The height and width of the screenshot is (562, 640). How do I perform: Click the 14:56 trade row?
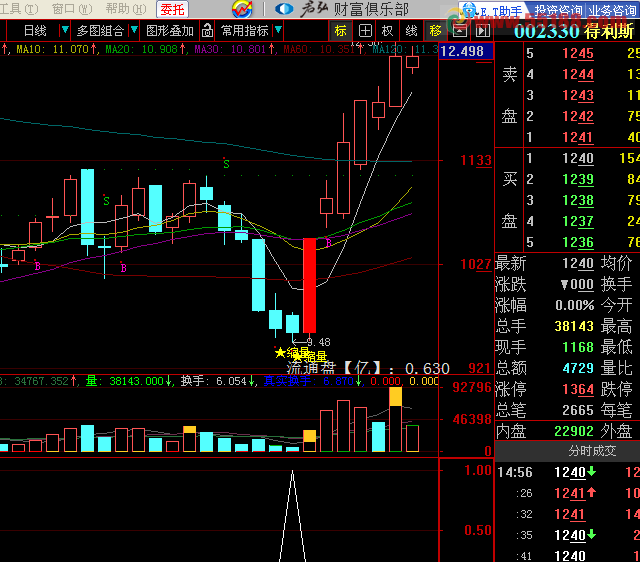(x=568, y=473)
